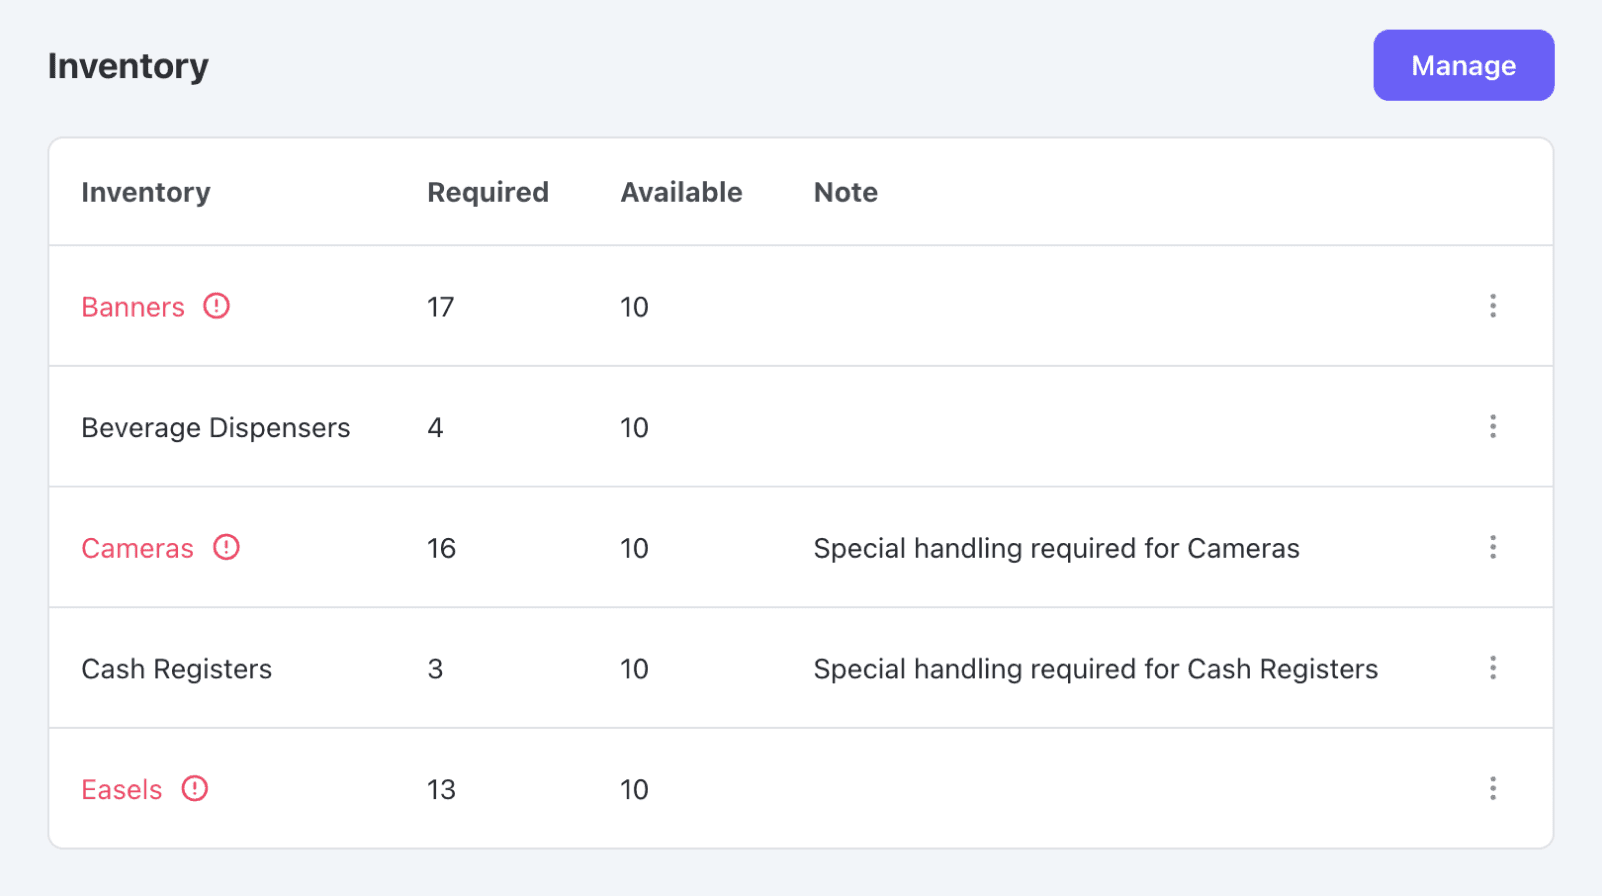
Task: Click the Manage button
Action: click(x=1463, y=66)
